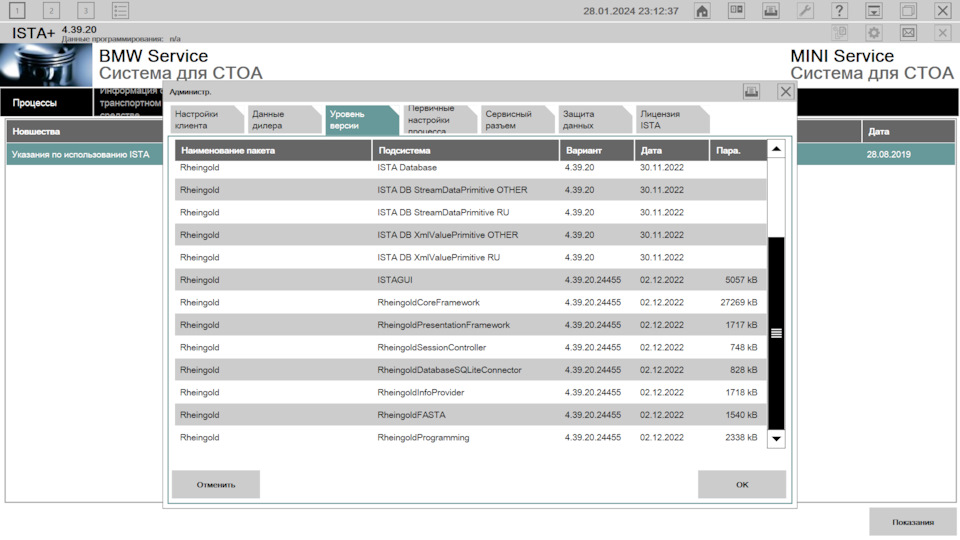Sort by Наименование пакета column header
This screenshot has width=960, height=540.
[273, 150]
